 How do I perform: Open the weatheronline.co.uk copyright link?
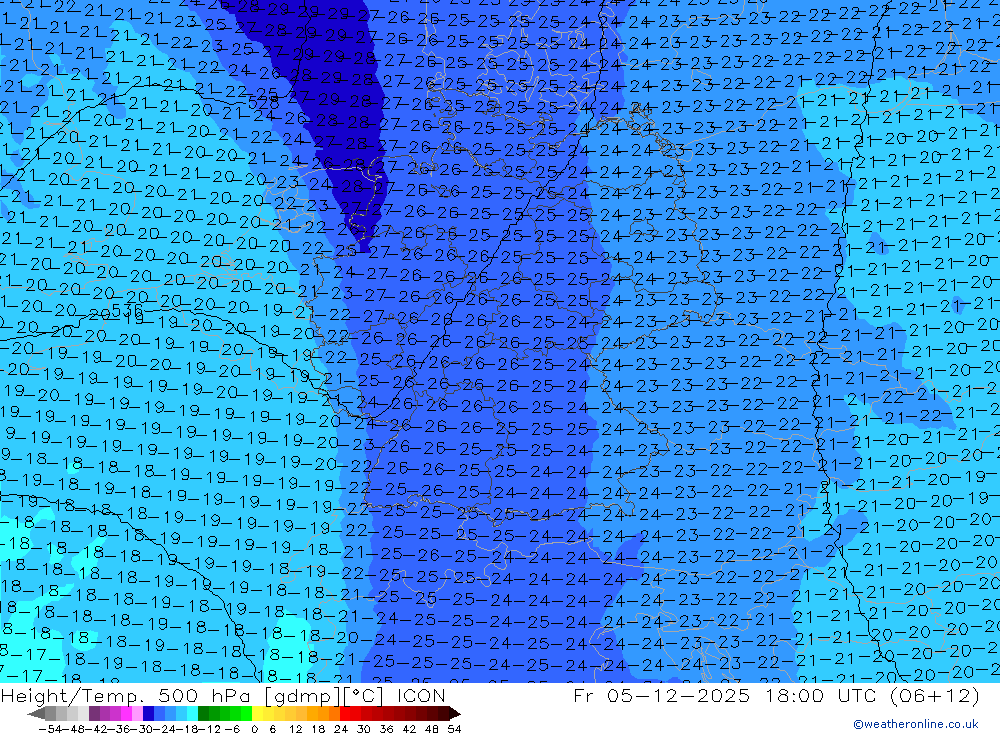915,724
